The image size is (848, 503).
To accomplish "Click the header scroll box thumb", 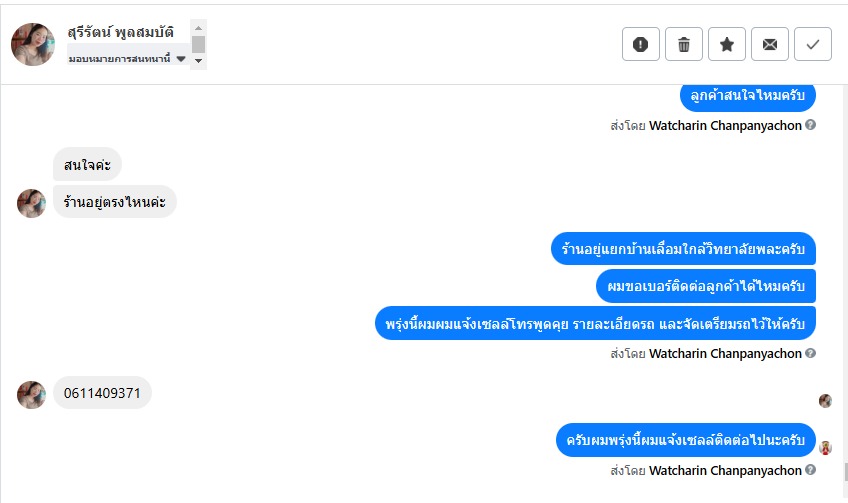I will [x=199, y=43].
